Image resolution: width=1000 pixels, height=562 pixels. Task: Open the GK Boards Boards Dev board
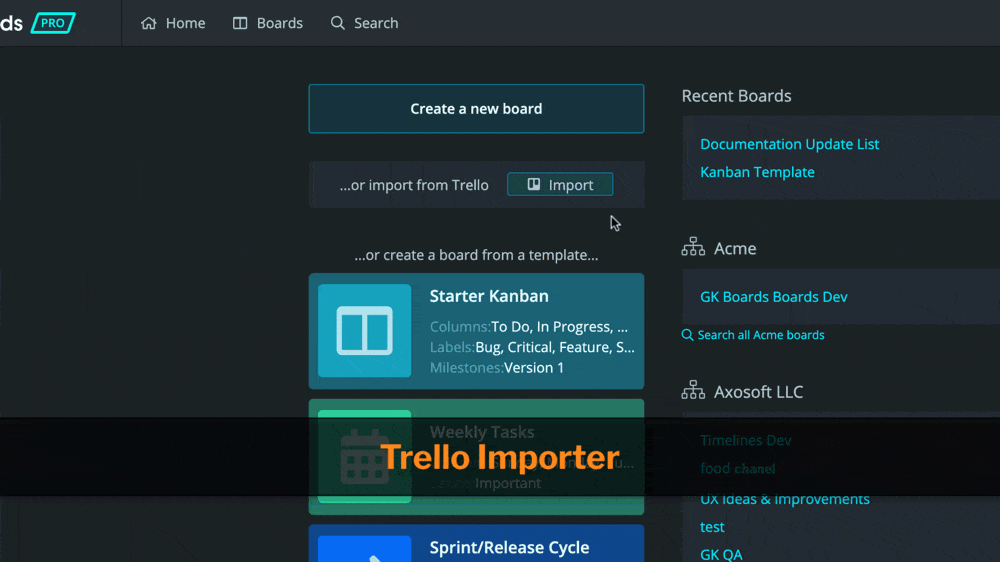[774, 297]
